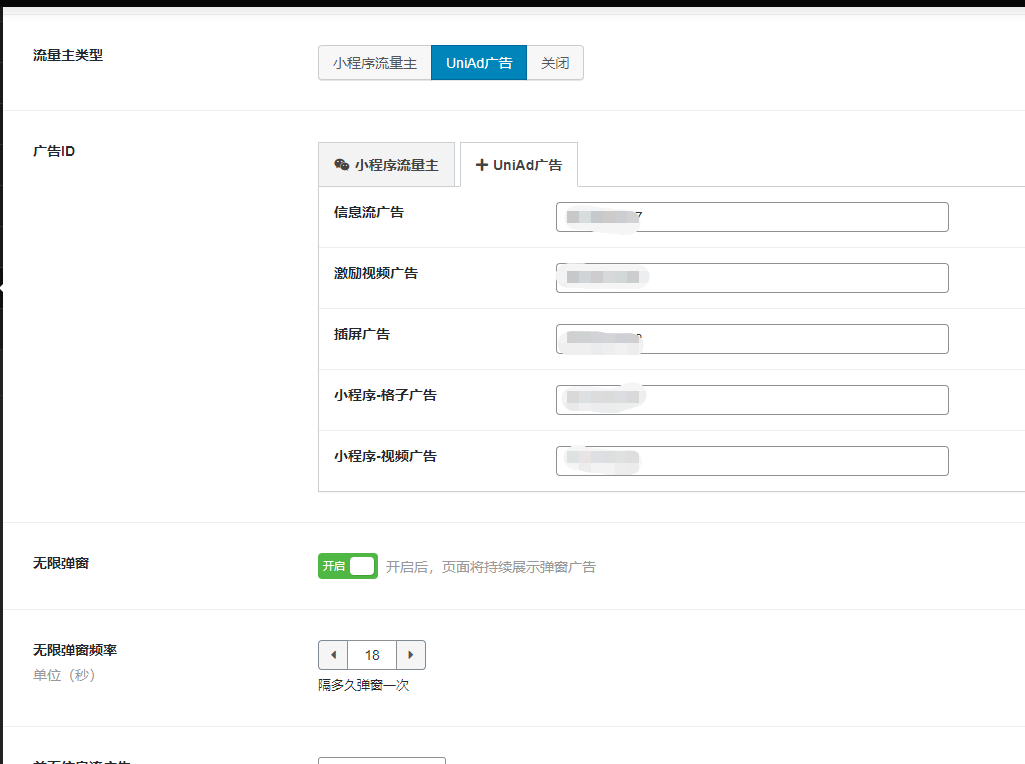The image size is (1025, 764).
Task: Click the green 开启 toggle control
Action: [x=347, y=565]
